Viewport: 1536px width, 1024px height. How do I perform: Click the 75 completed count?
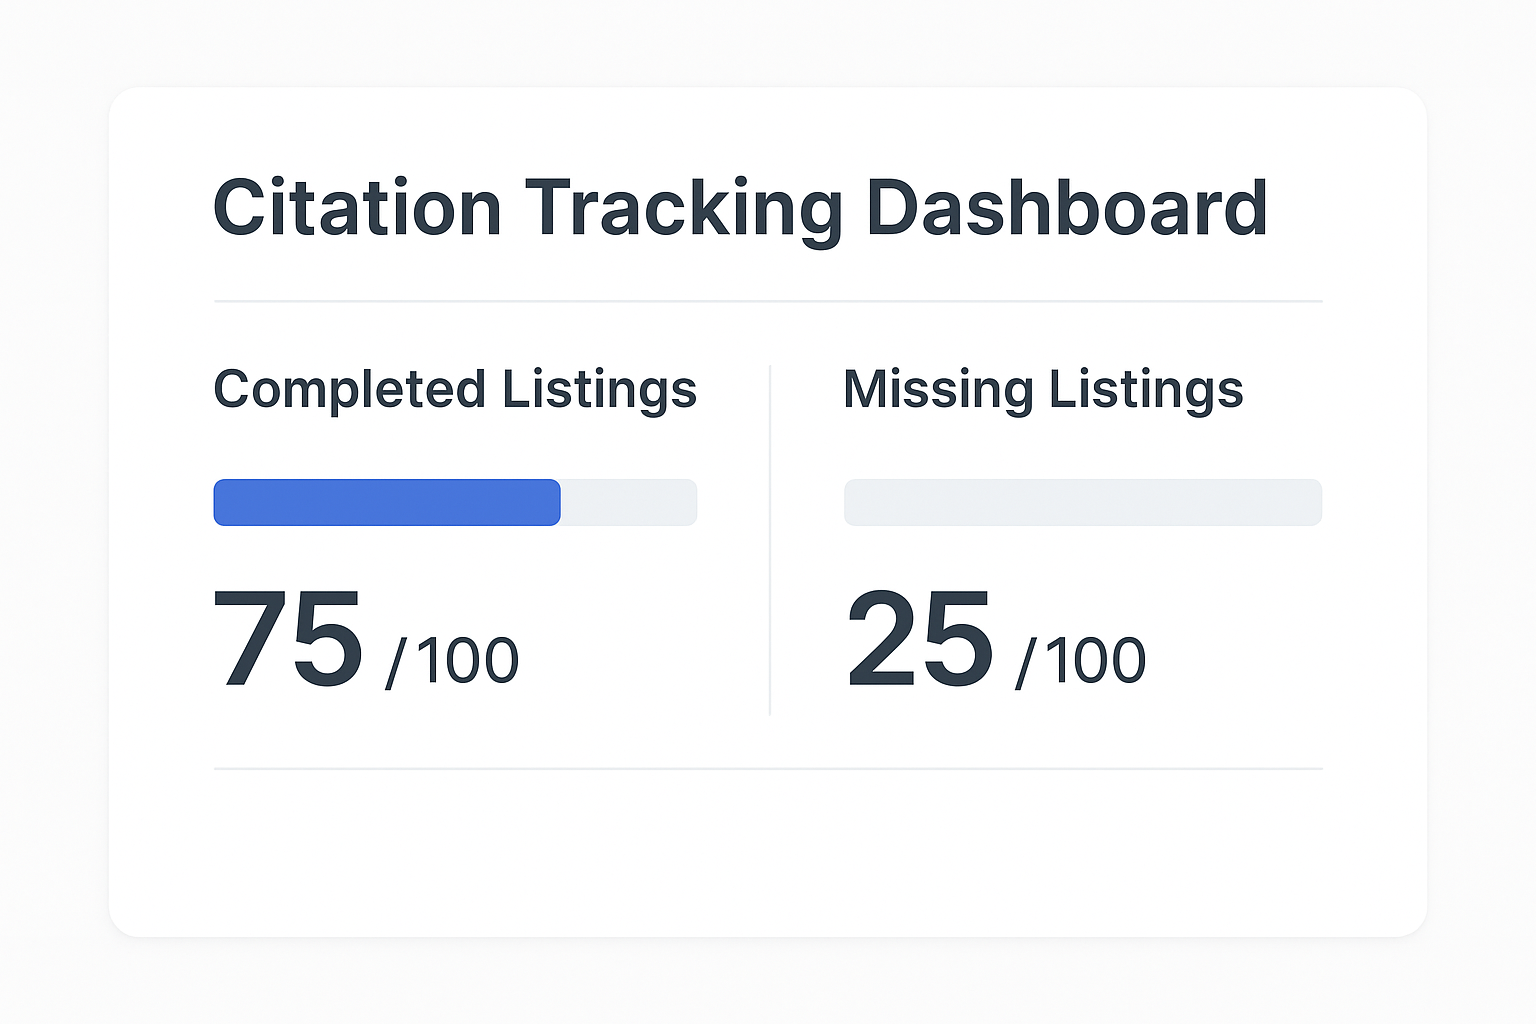tap(288, 640)
